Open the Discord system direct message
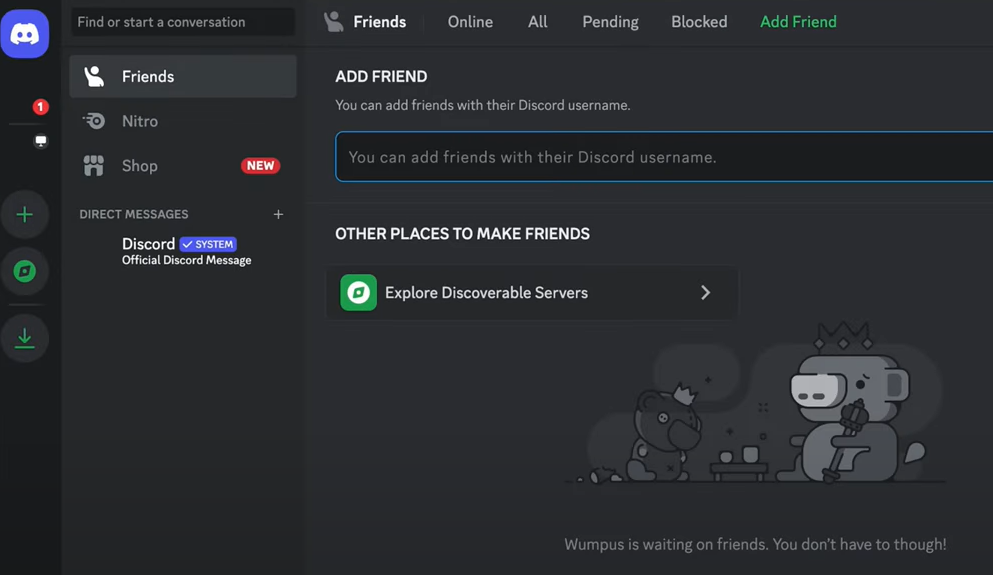The height and width of the screenshot is (575, 993). pyautogui.click(x=183, y=251)
